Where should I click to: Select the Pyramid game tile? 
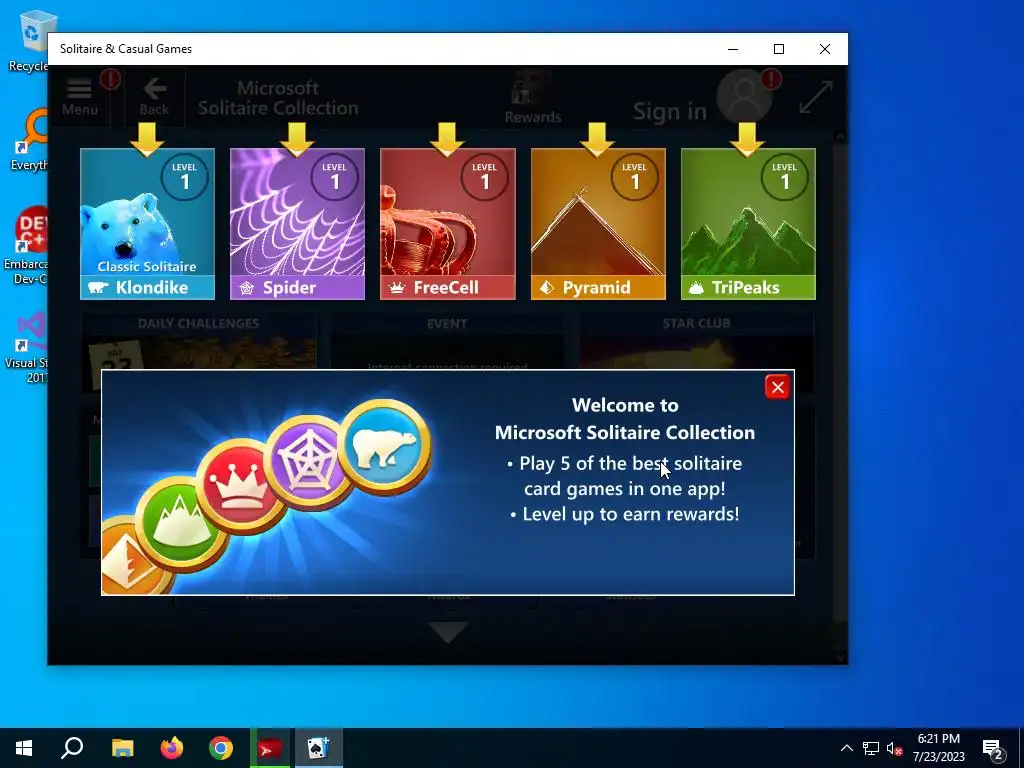pyautogui.click(x=598, y=224)
